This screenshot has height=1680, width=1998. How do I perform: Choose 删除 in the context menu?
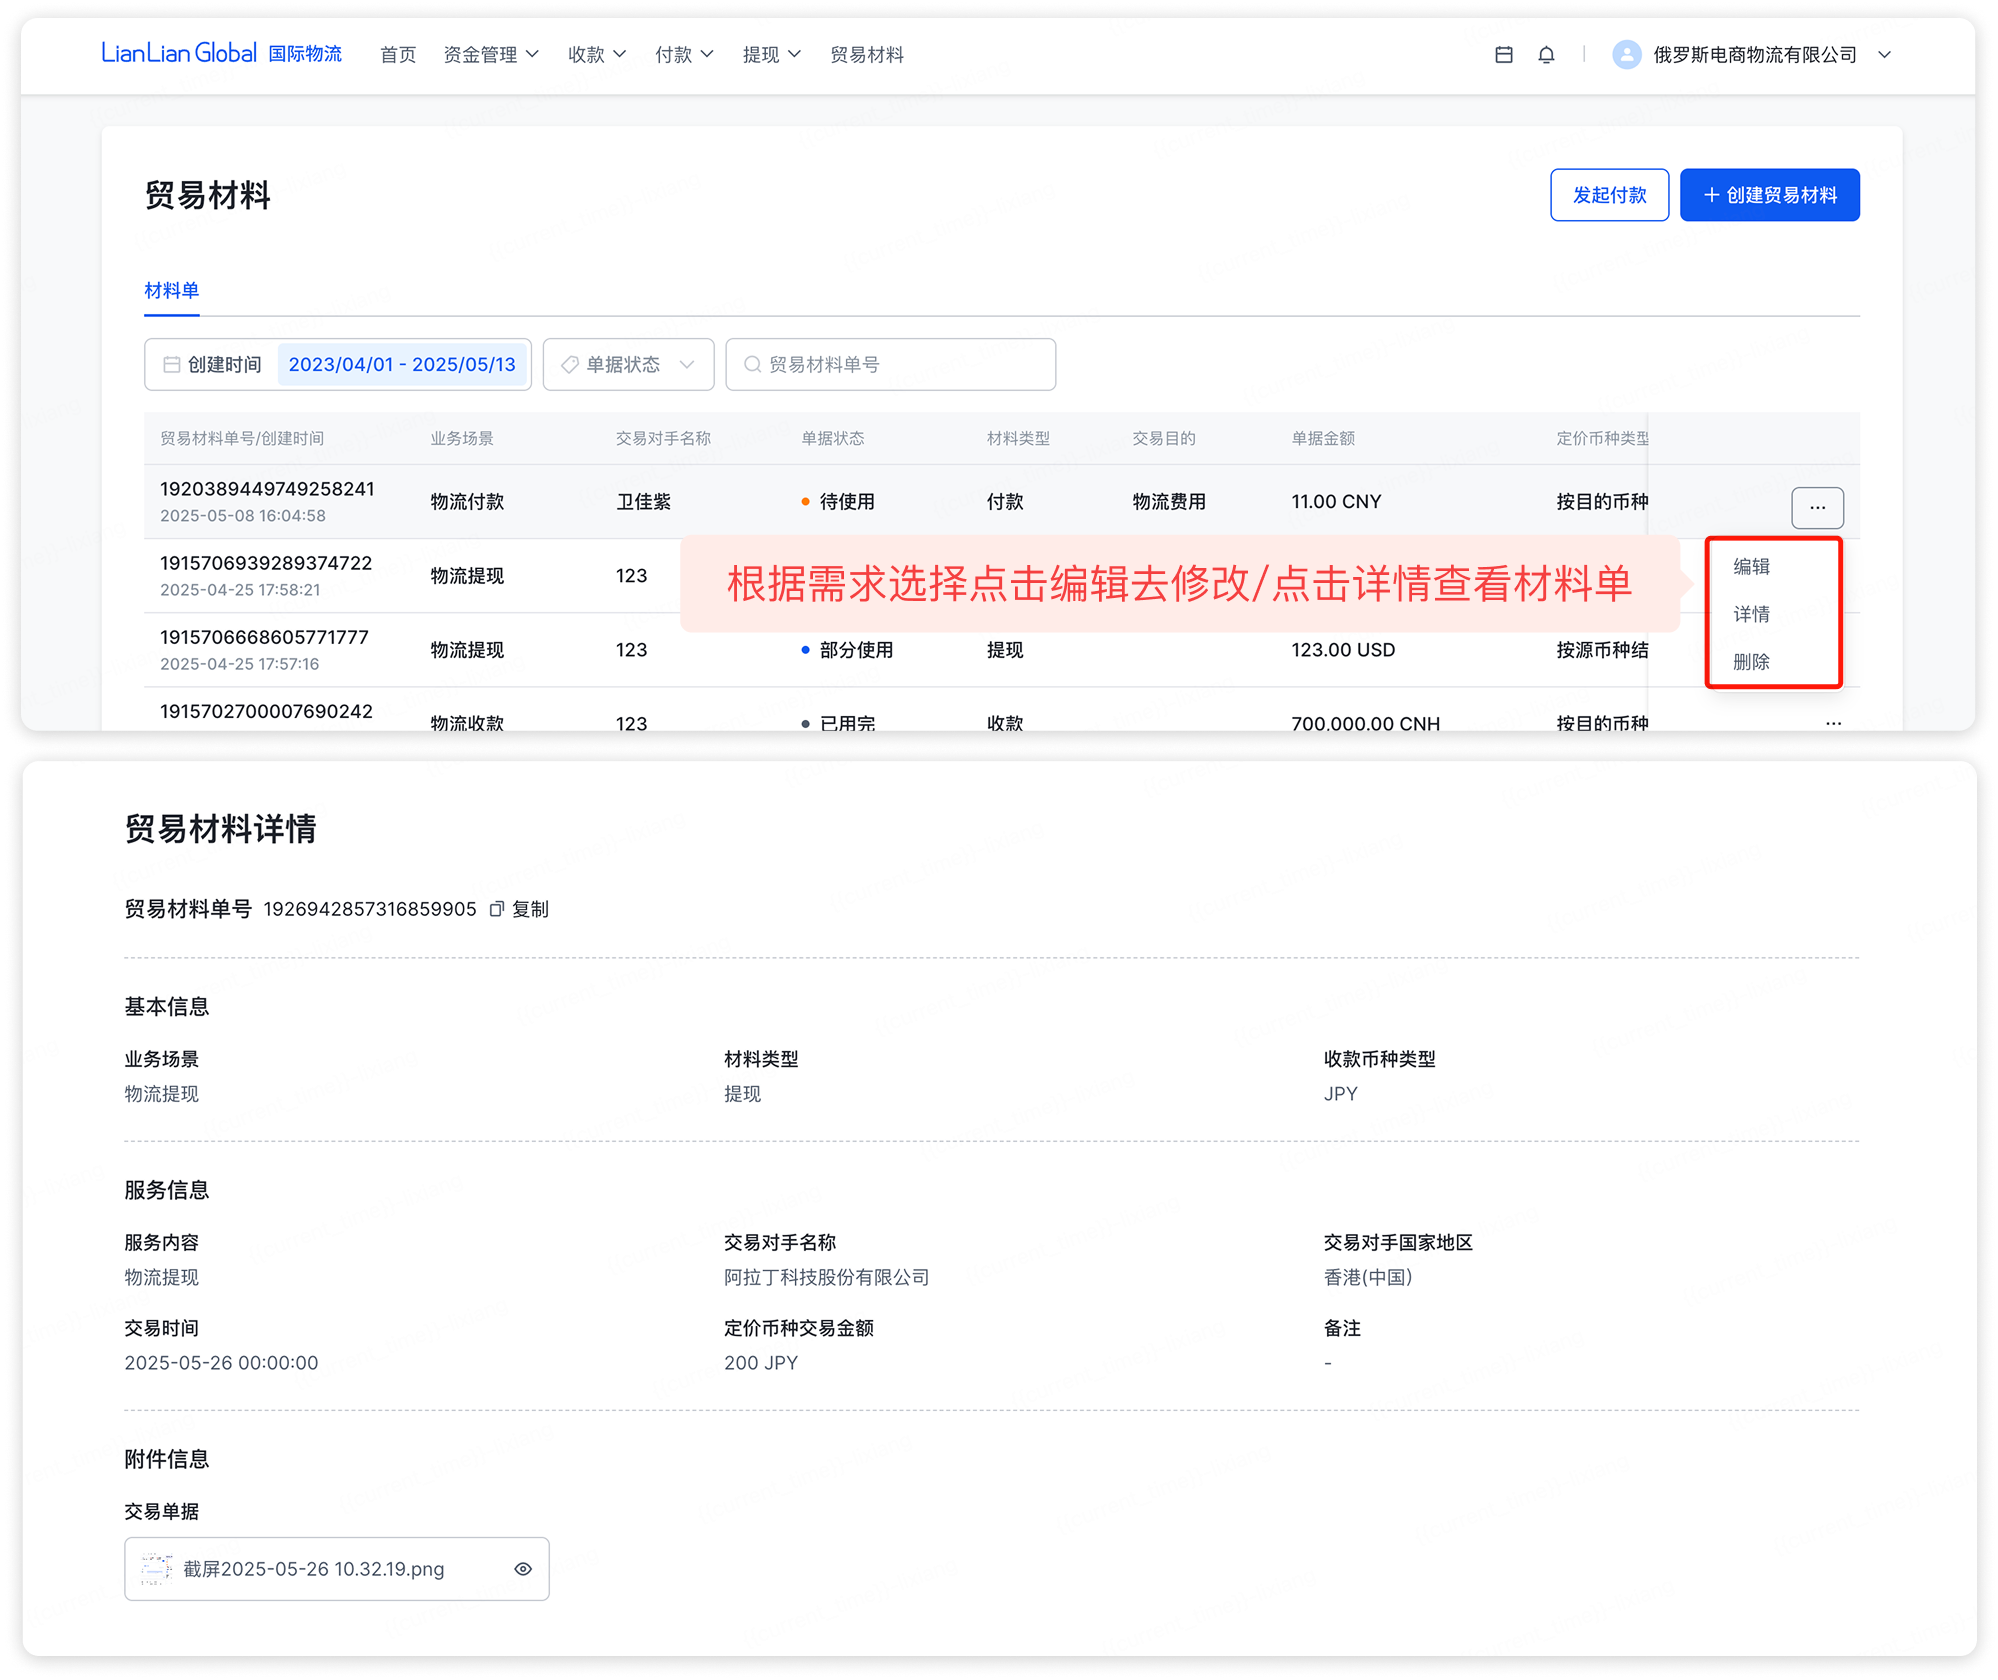[x=1751, y=662]
